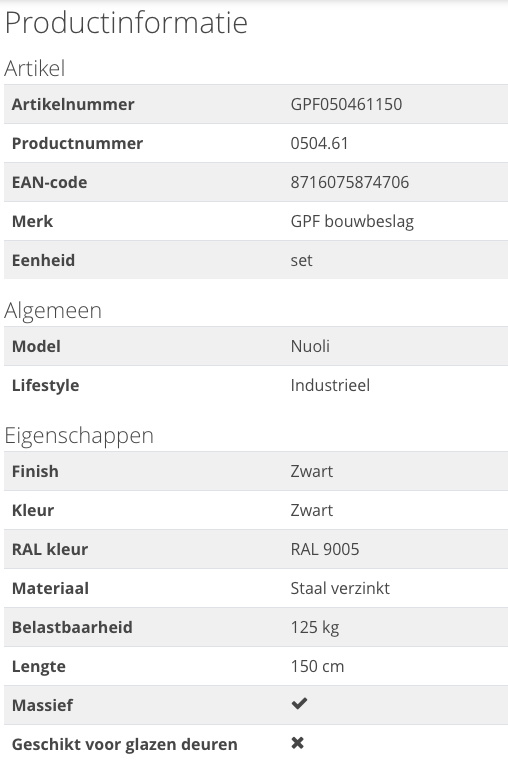Select the Artikelnummer value GPF050461150
The width and height of the screenshot is (508, 760).
(346, 104)
